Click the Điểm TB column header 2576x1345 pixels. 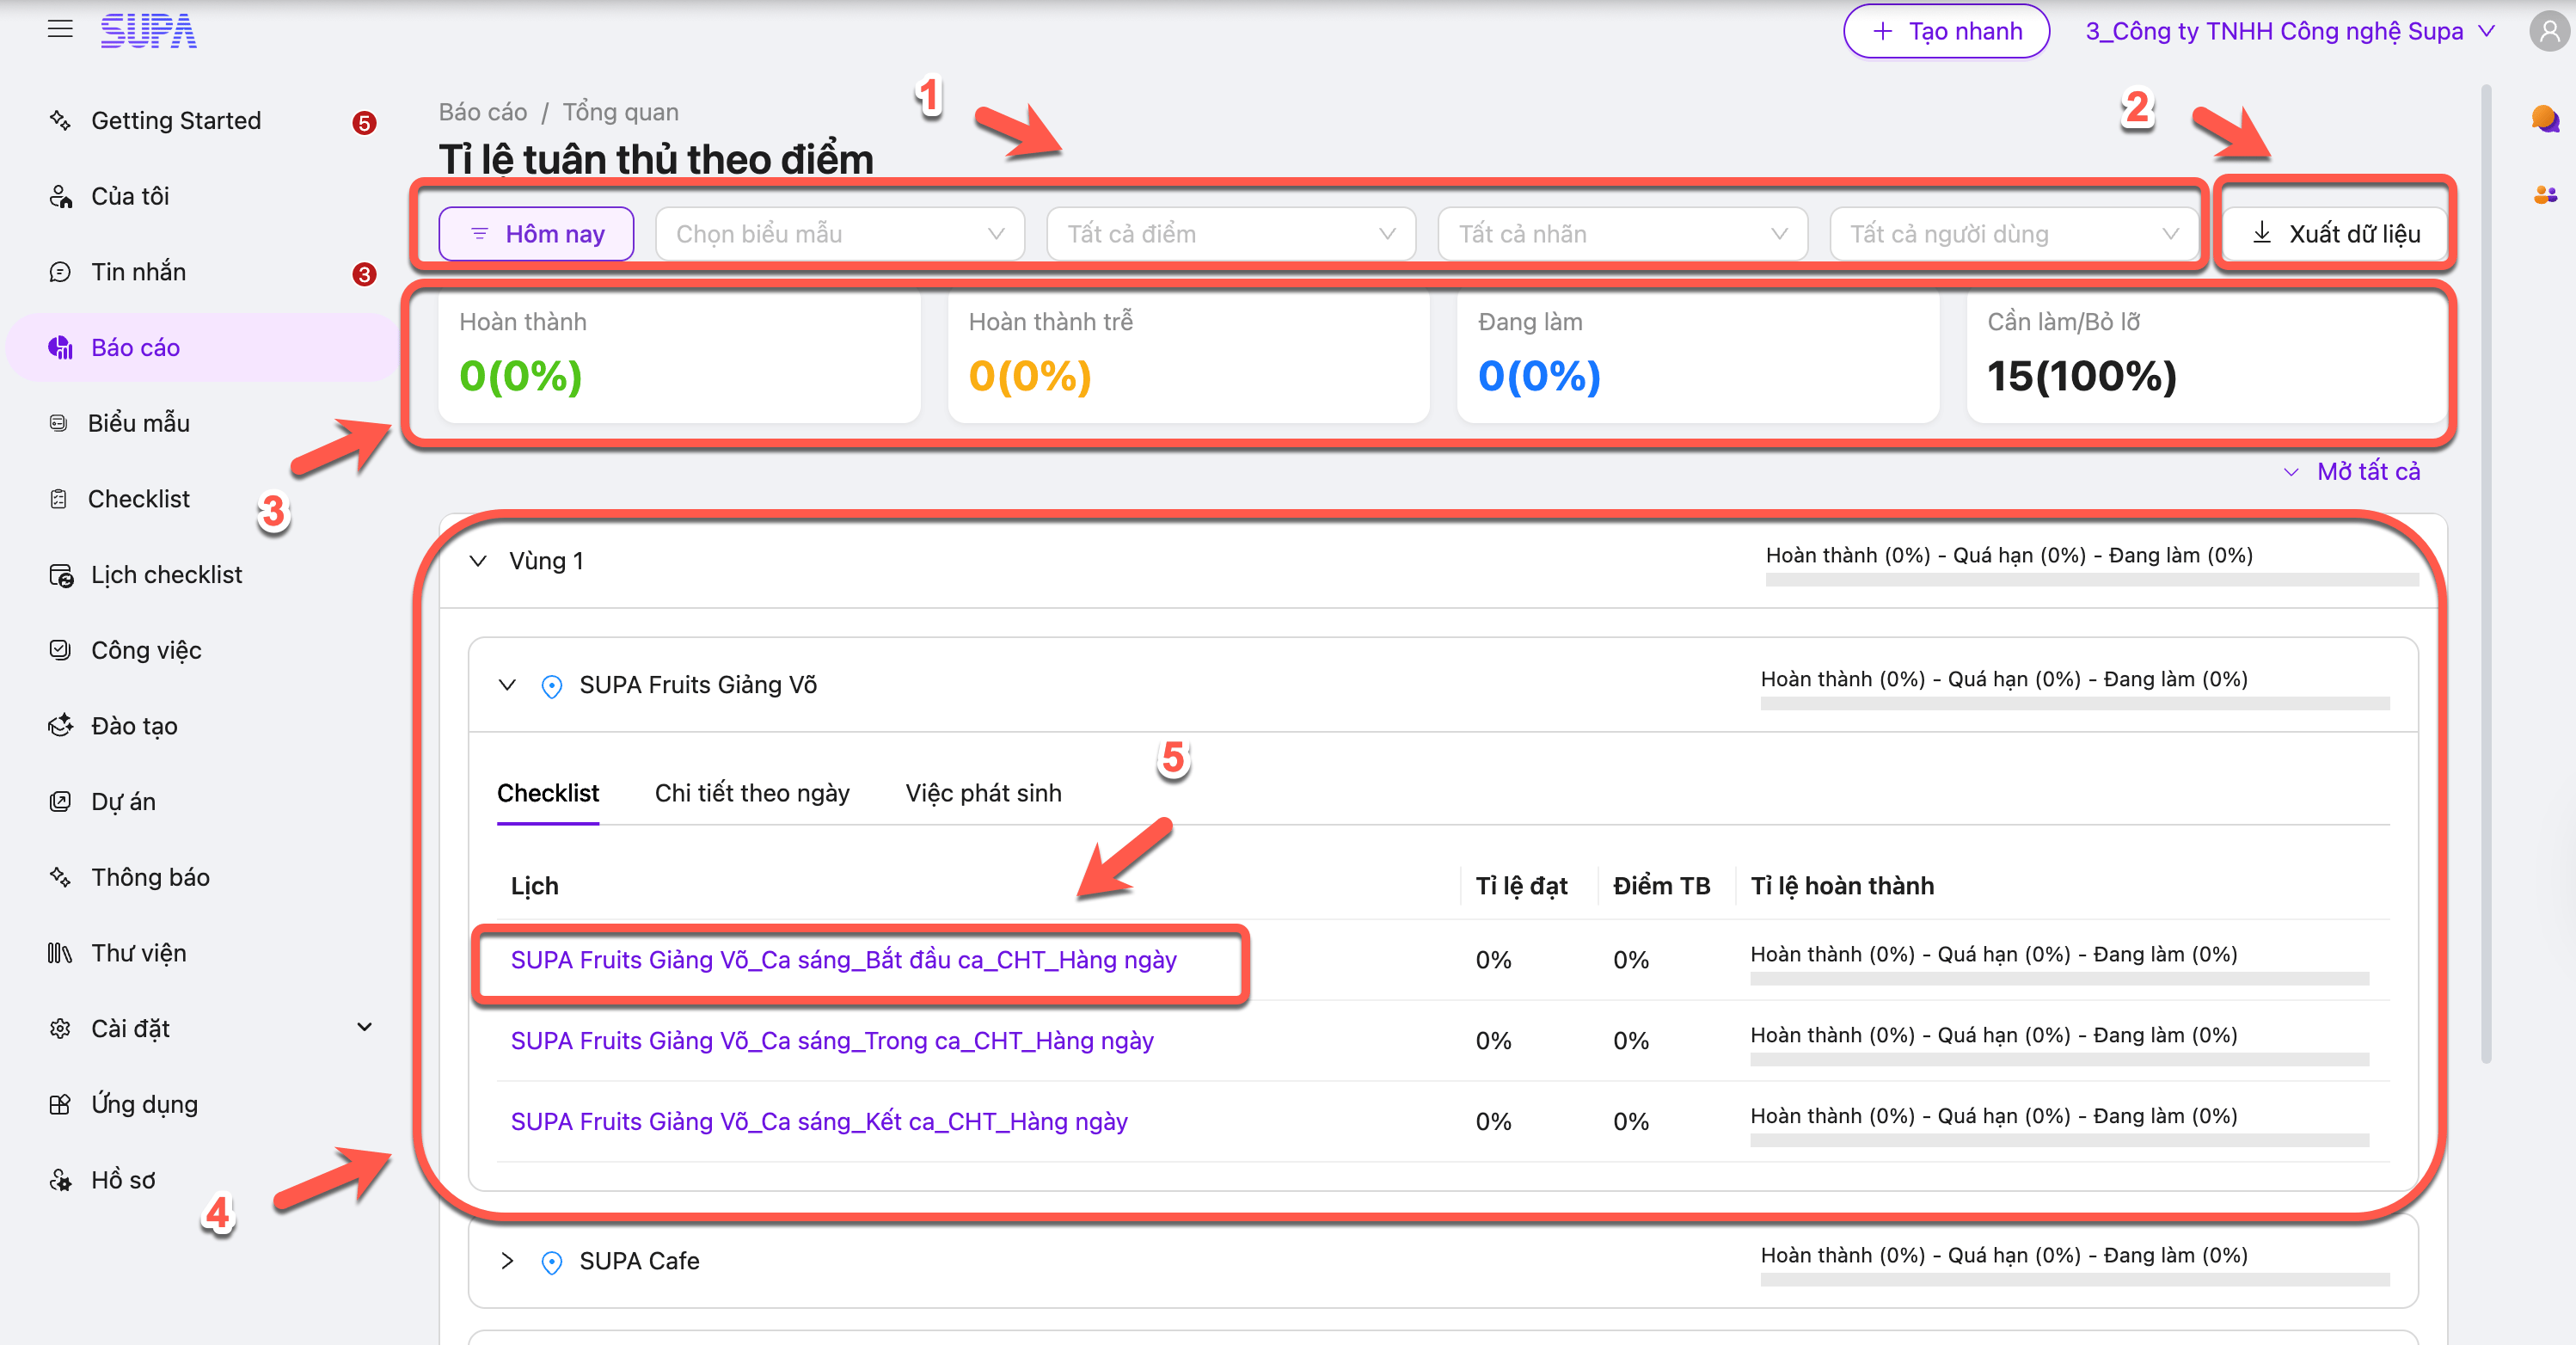tap(1661, 886)
